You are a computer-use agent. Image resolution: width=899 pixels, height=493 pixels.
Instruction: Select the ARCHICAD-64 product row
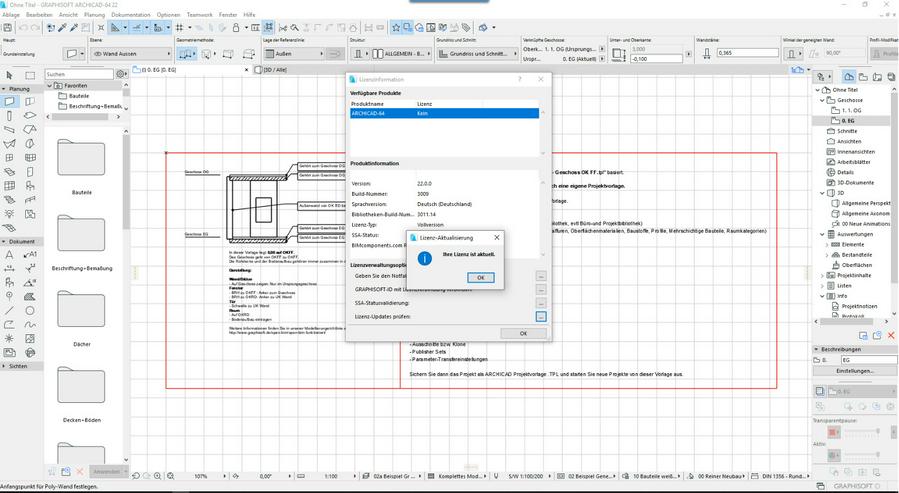pos(444,114)
